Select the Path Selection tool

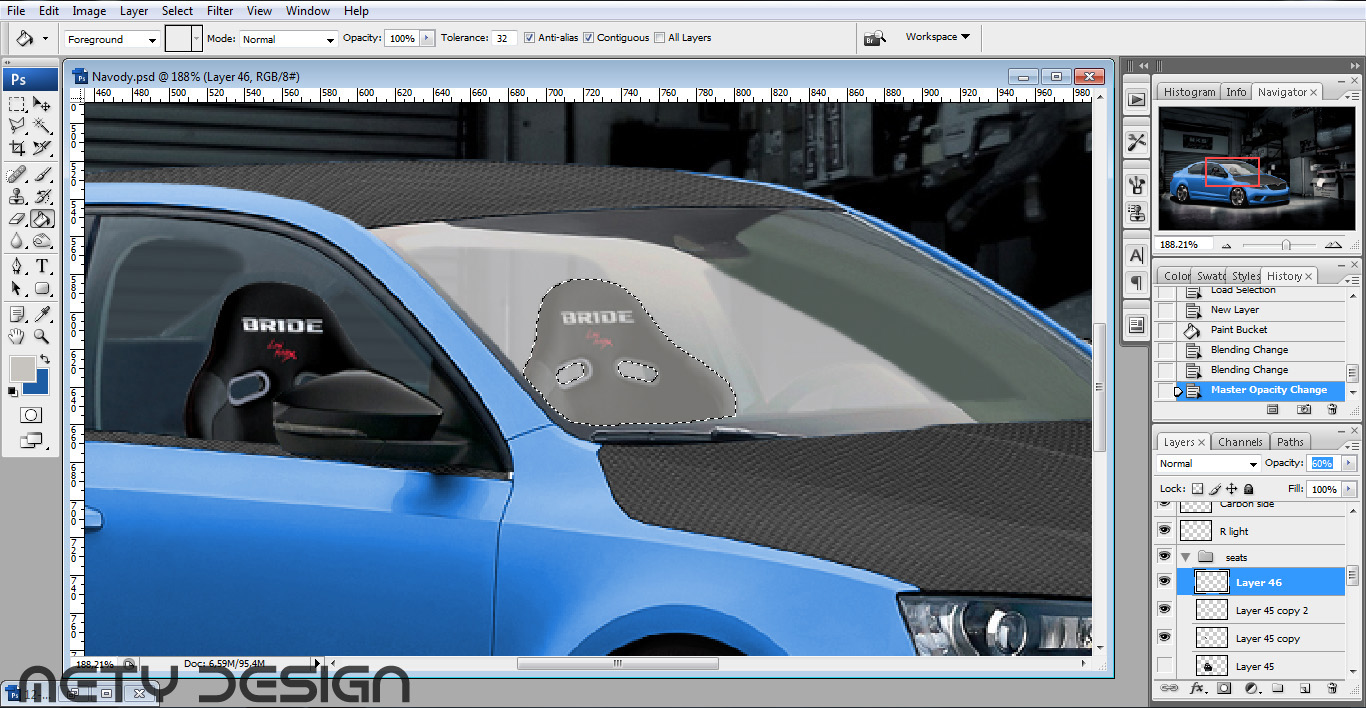pos(17,289)
